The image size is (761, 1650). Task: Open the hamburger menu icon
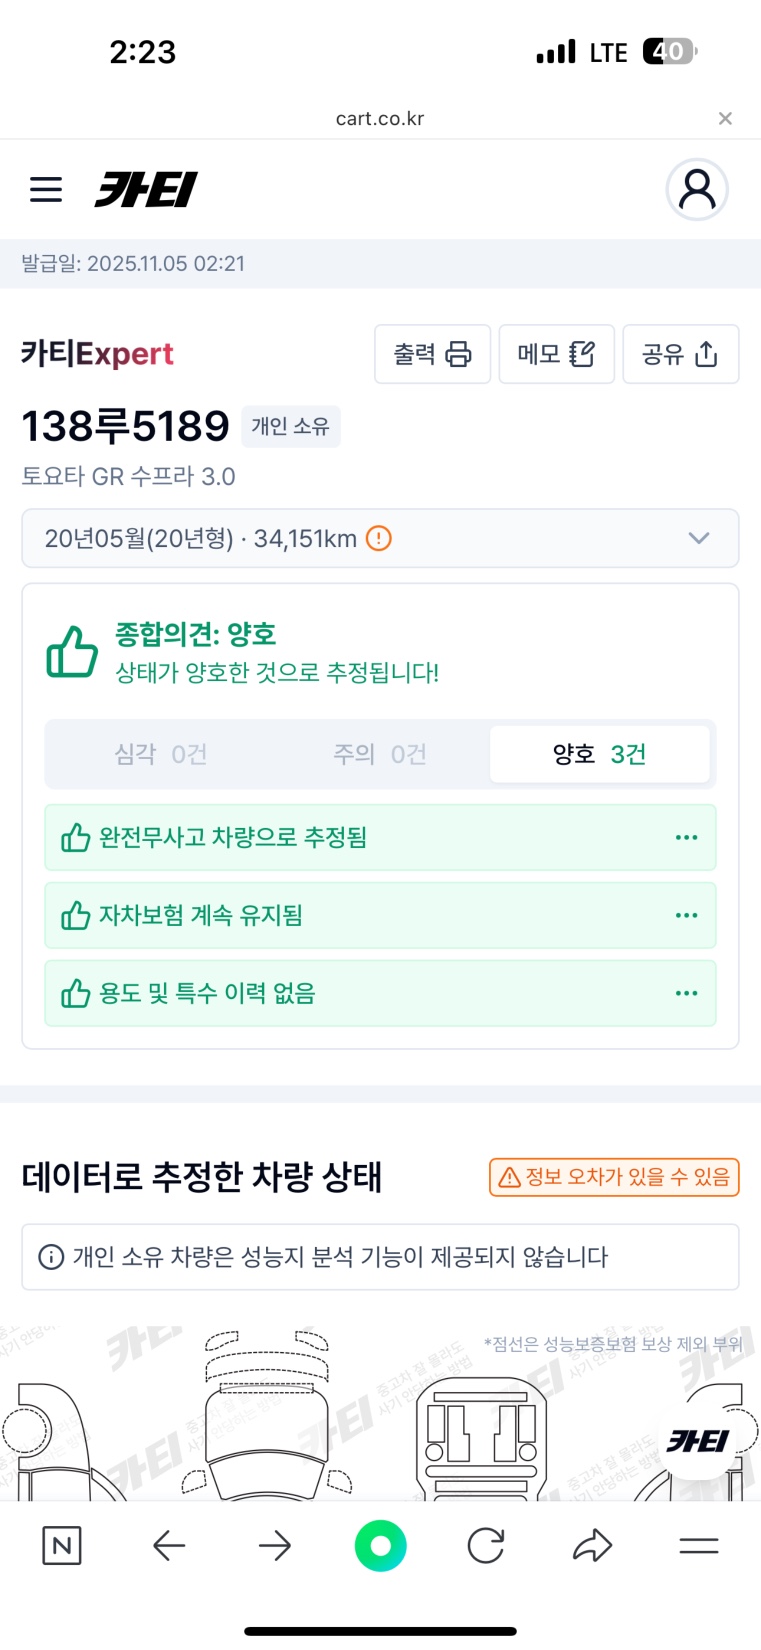(x=46, y=189)
